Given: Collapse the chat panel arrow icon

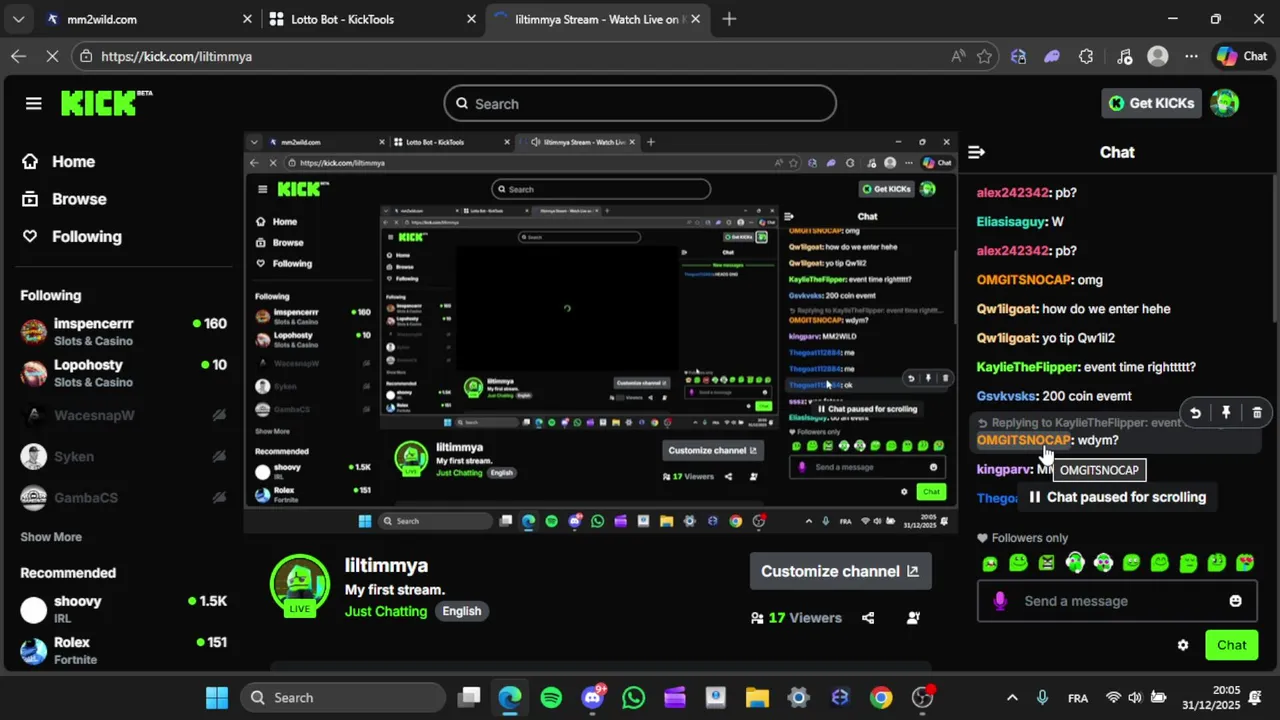Looking at the screenshot, I should (977, 152).
